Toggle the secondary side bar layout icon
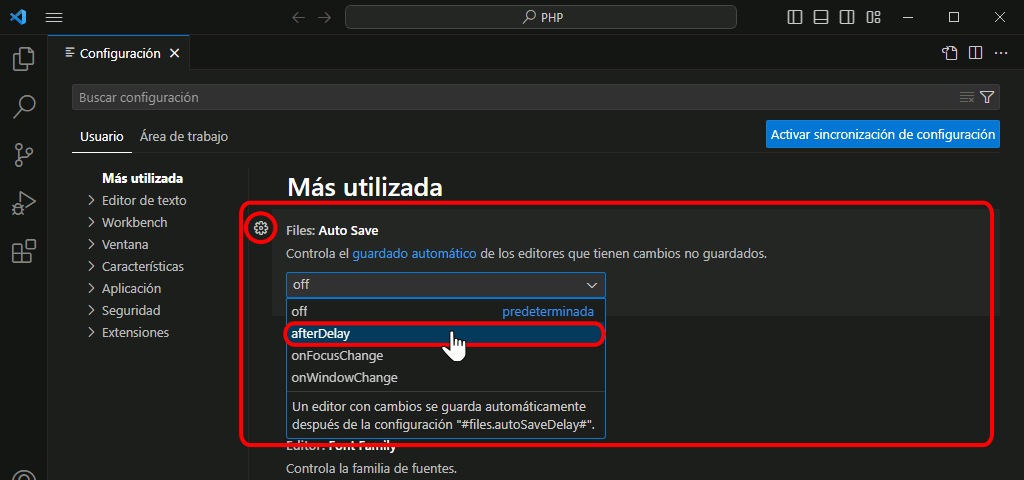The width and height of the screenshot is (1024, 480). point(847,17)
